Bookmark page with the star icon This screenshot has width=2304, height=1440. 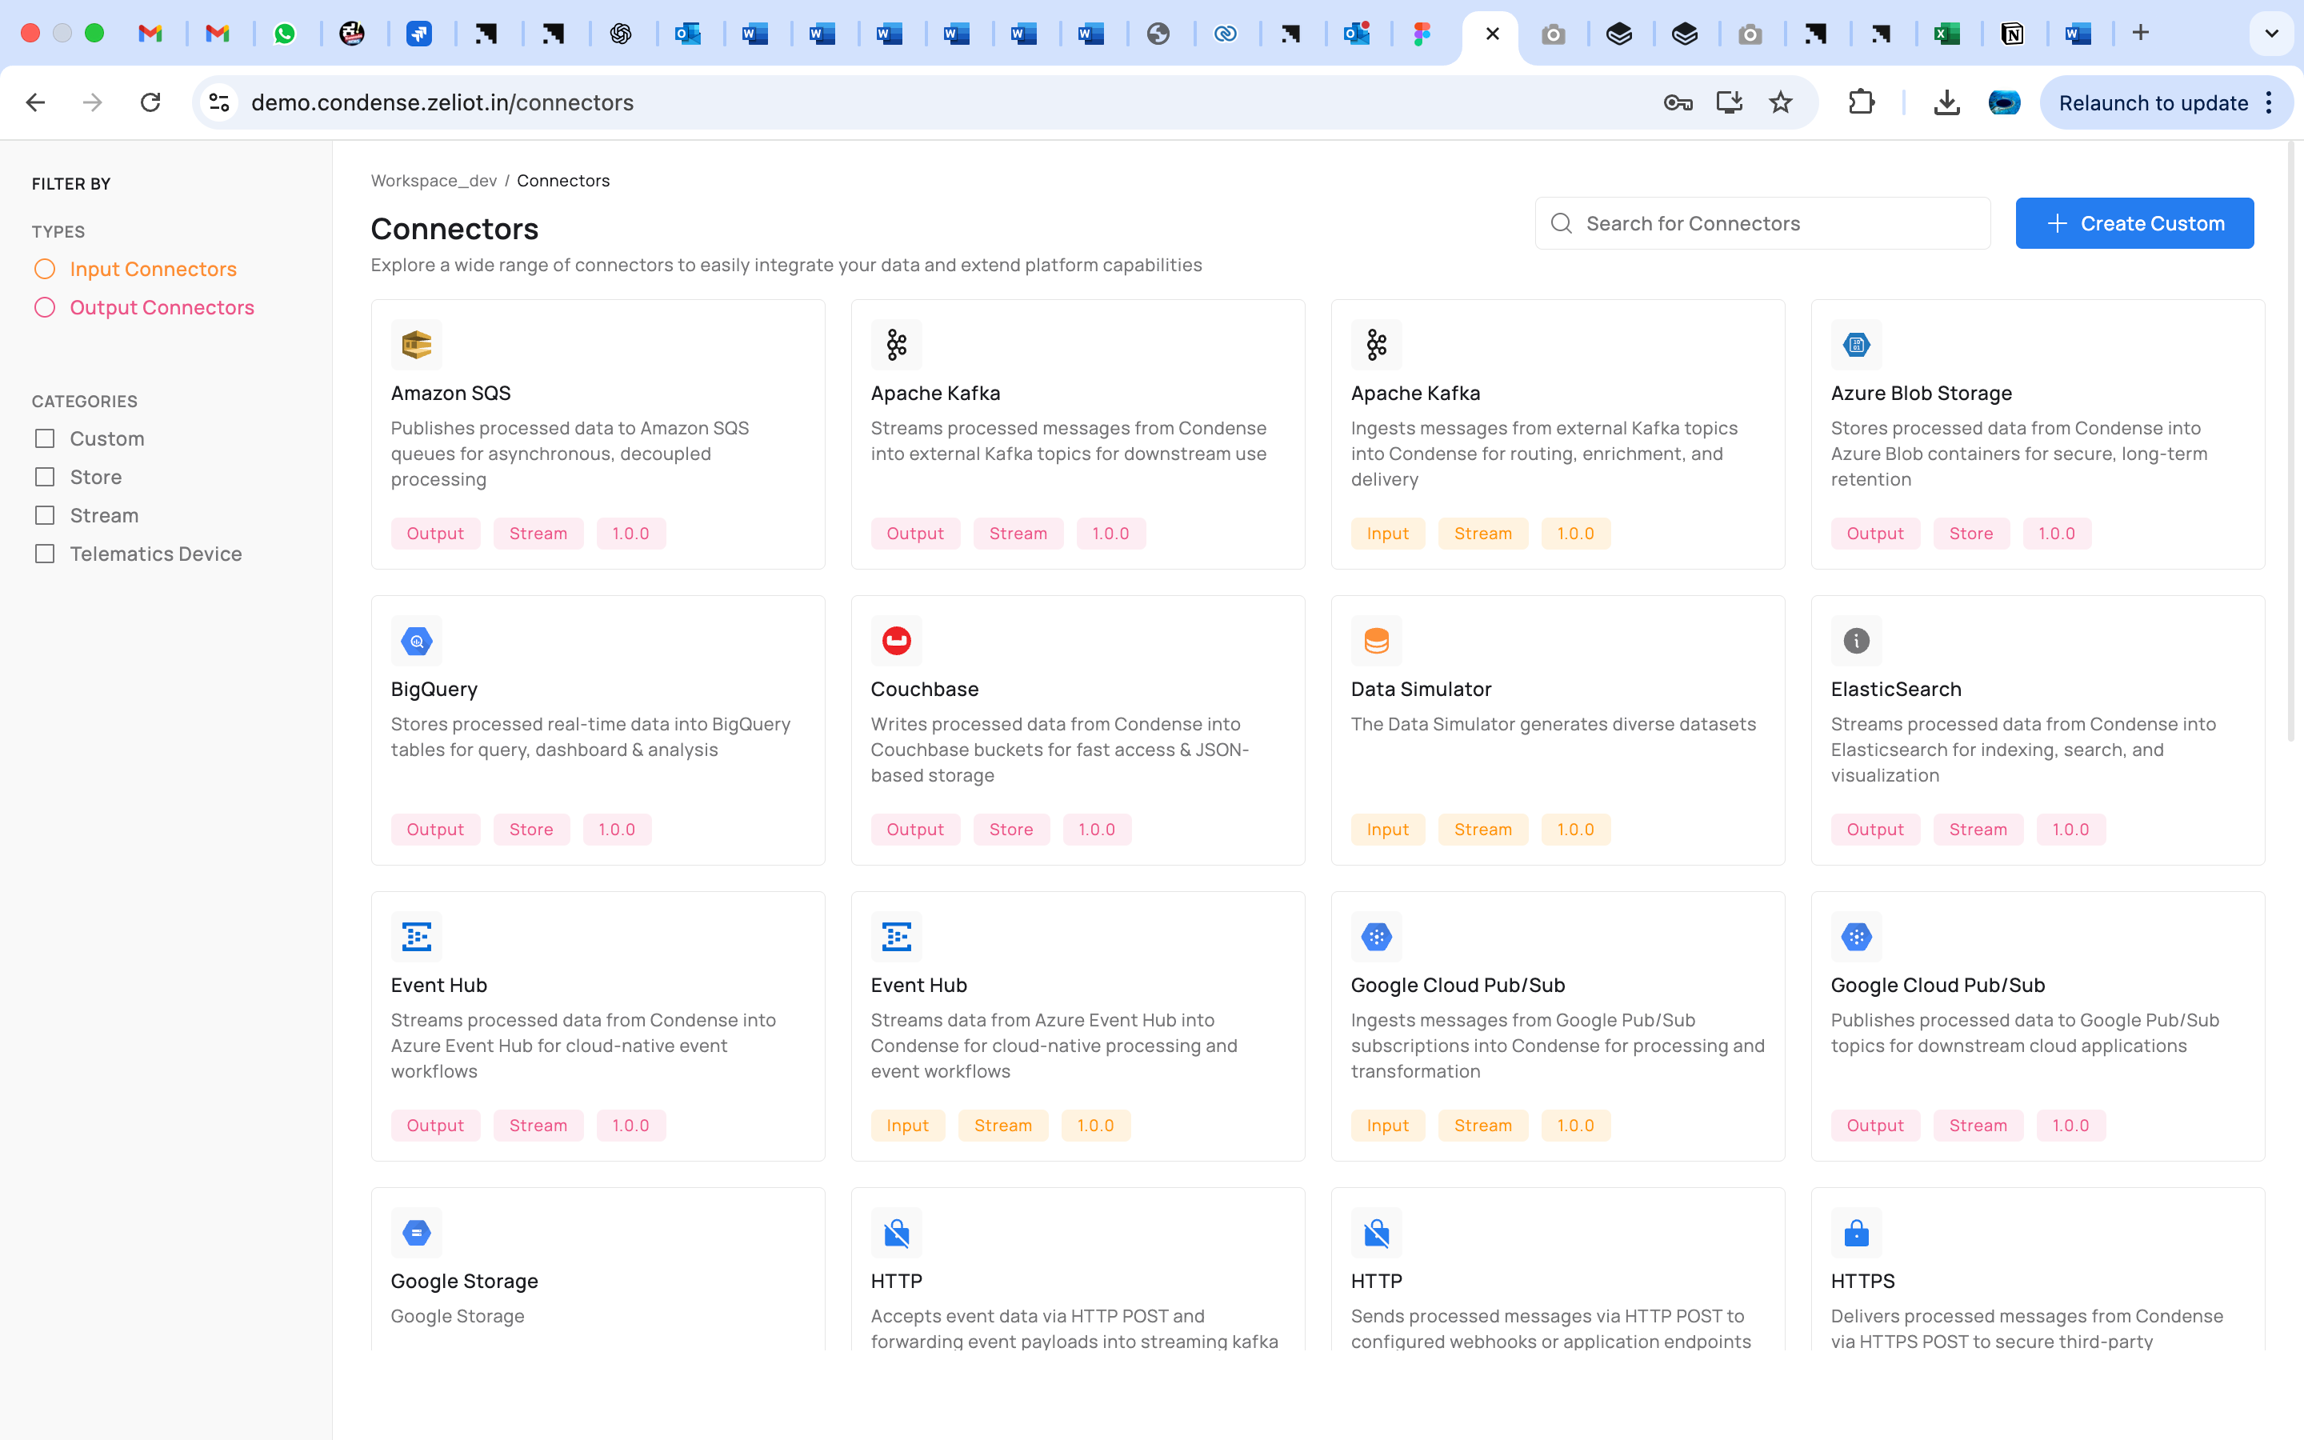pos(1781,102)
